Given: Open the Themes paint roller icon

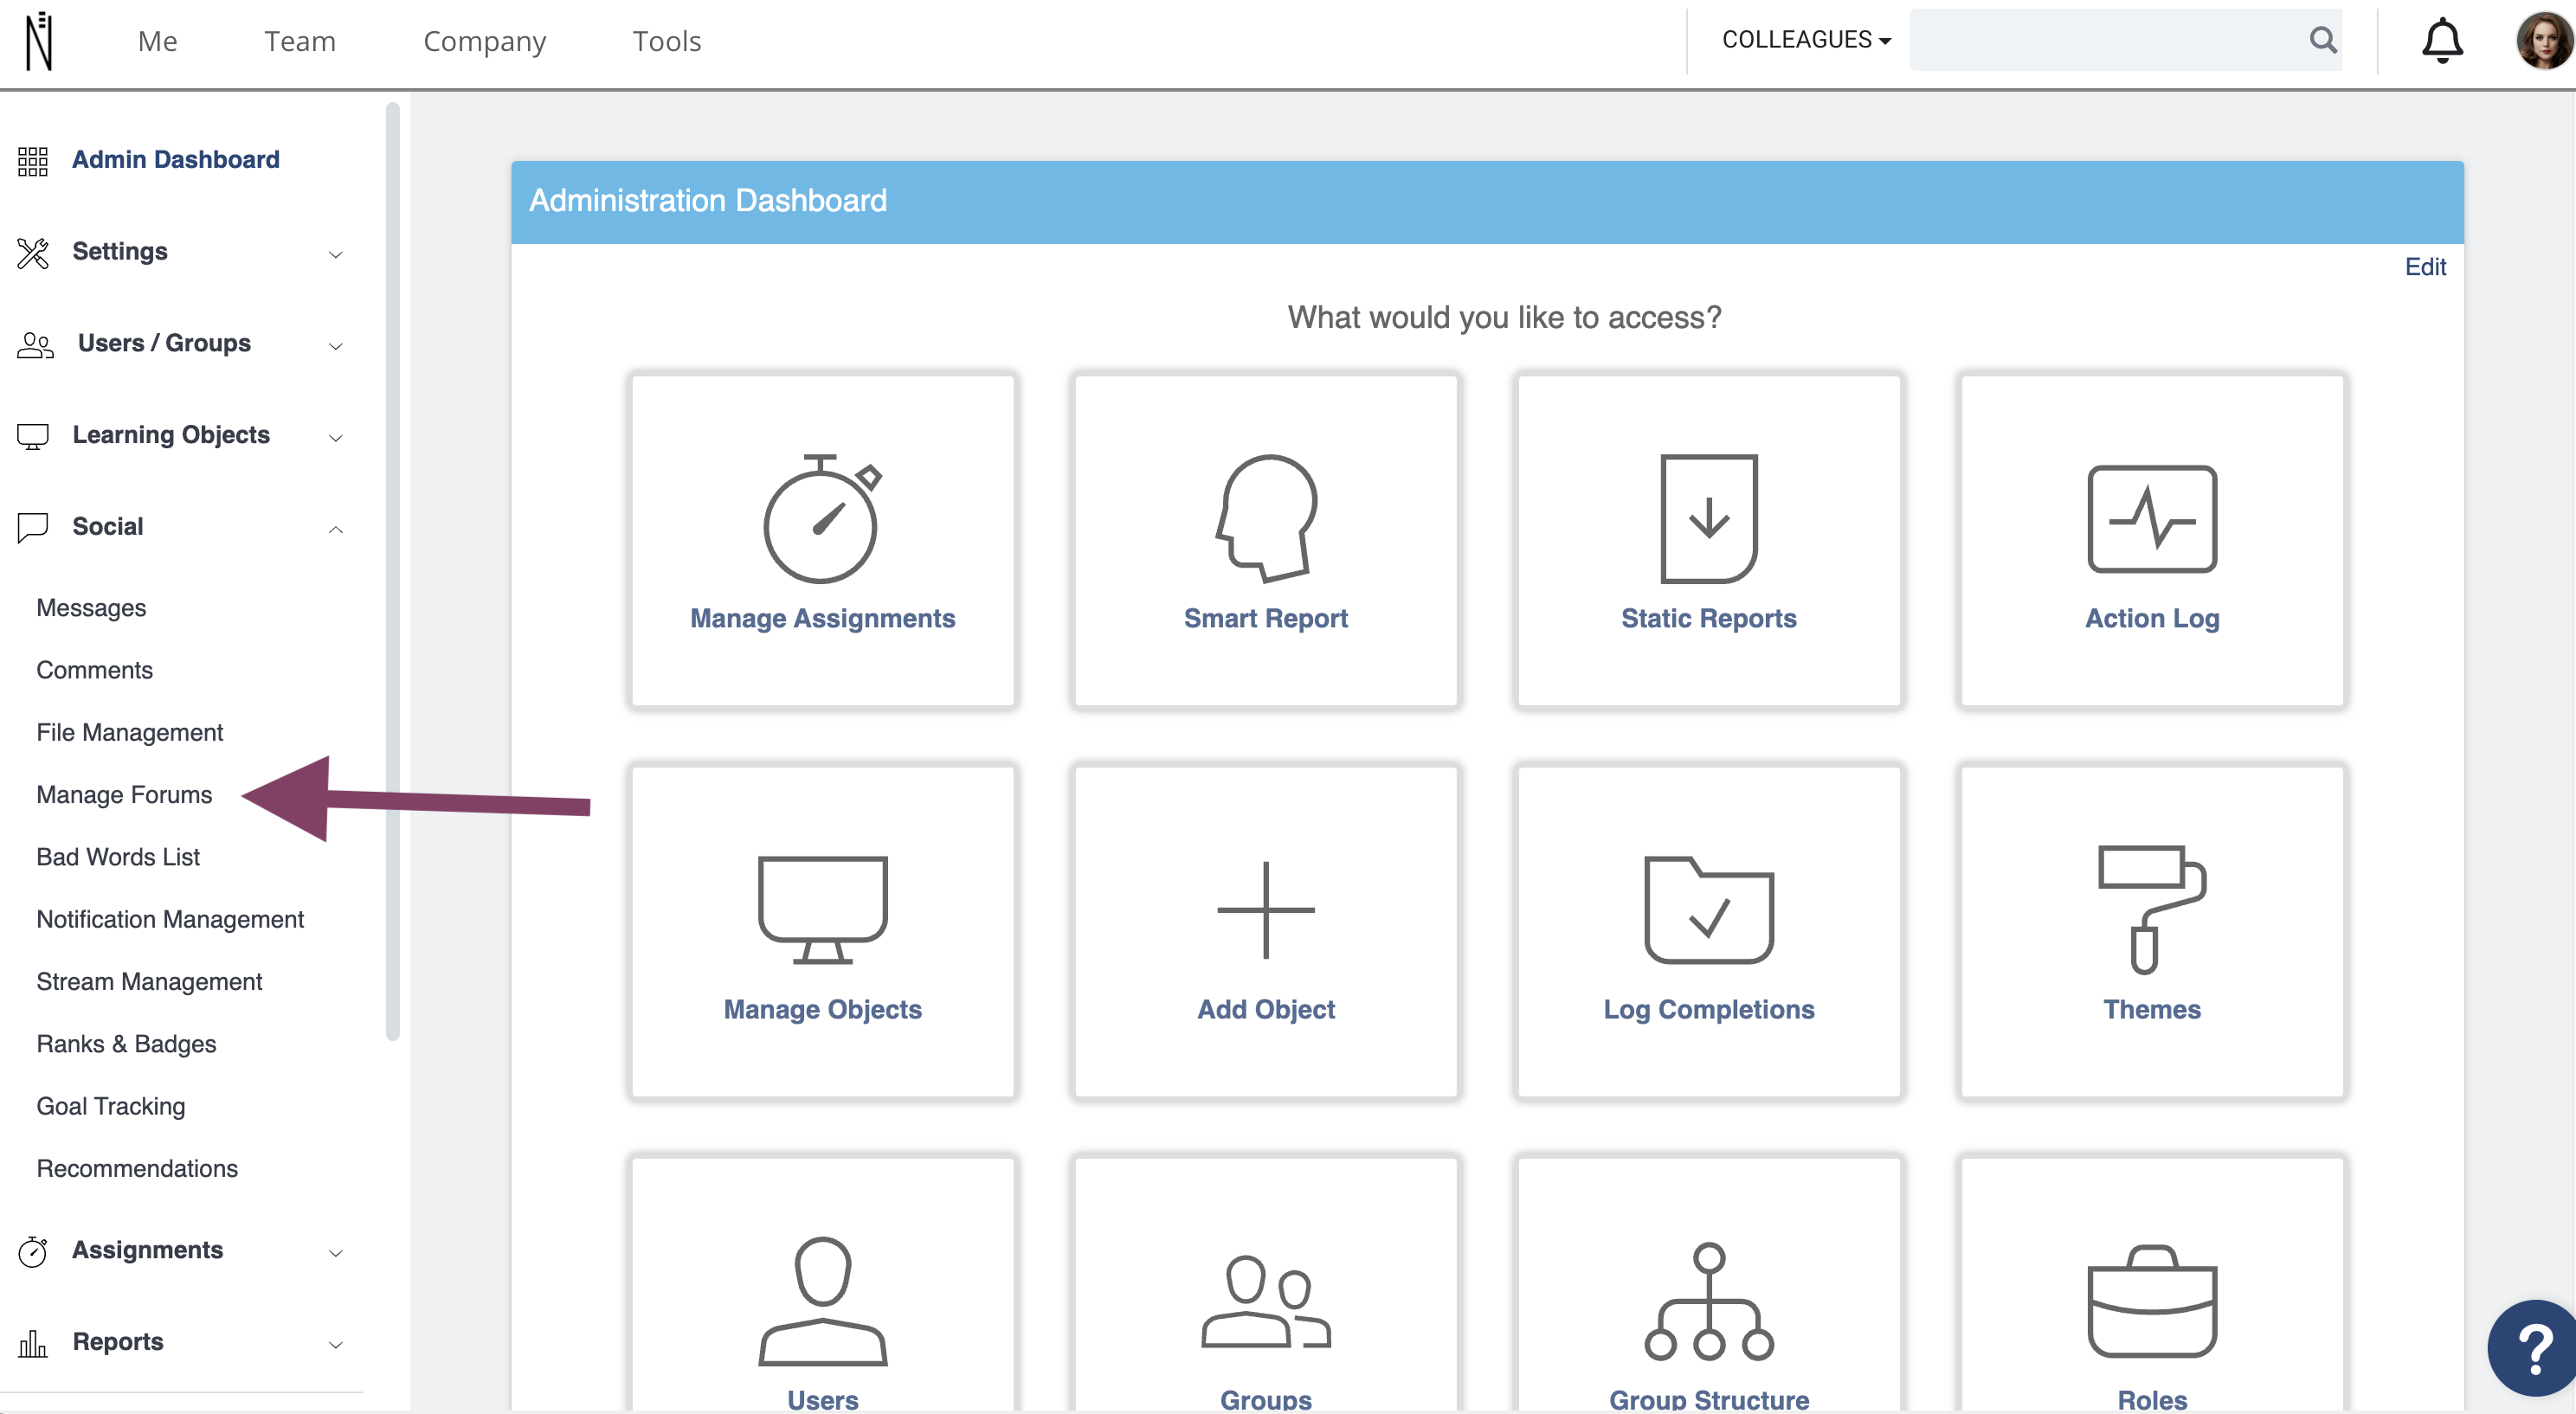Looking at the screenshot, I should 2152,909.
